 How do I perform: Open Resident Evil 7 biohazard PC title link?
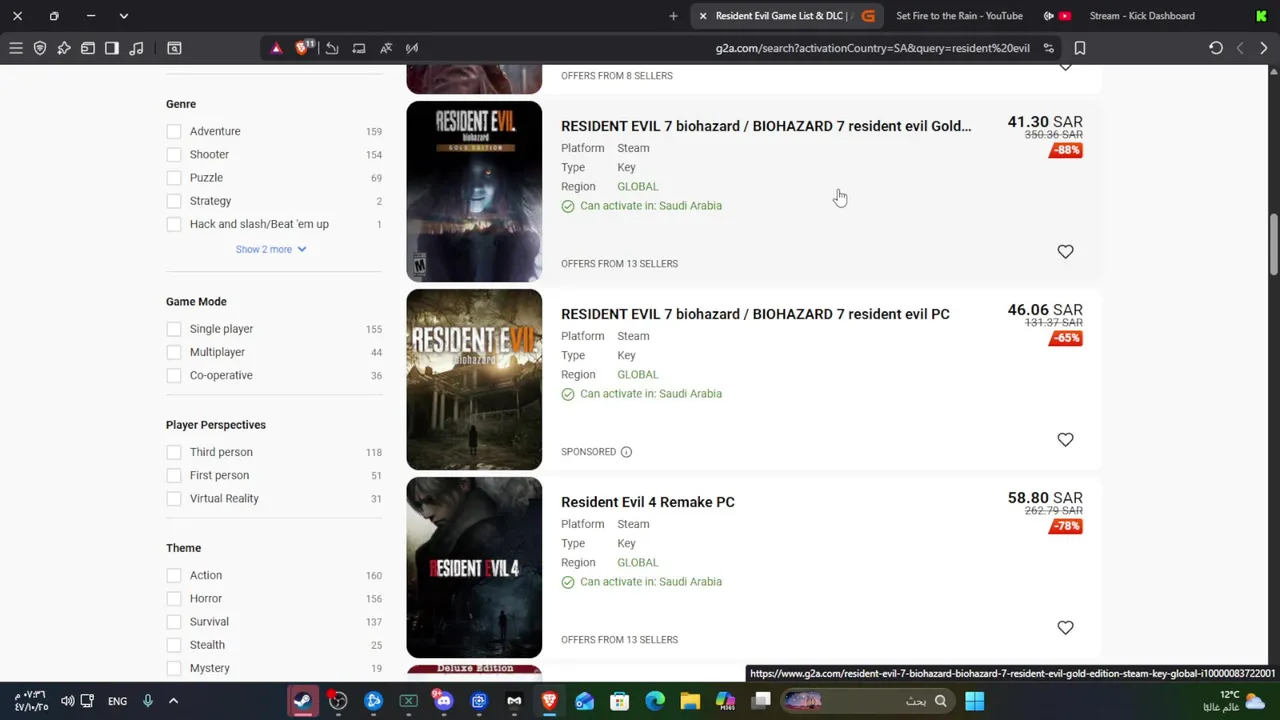[755, 314]
